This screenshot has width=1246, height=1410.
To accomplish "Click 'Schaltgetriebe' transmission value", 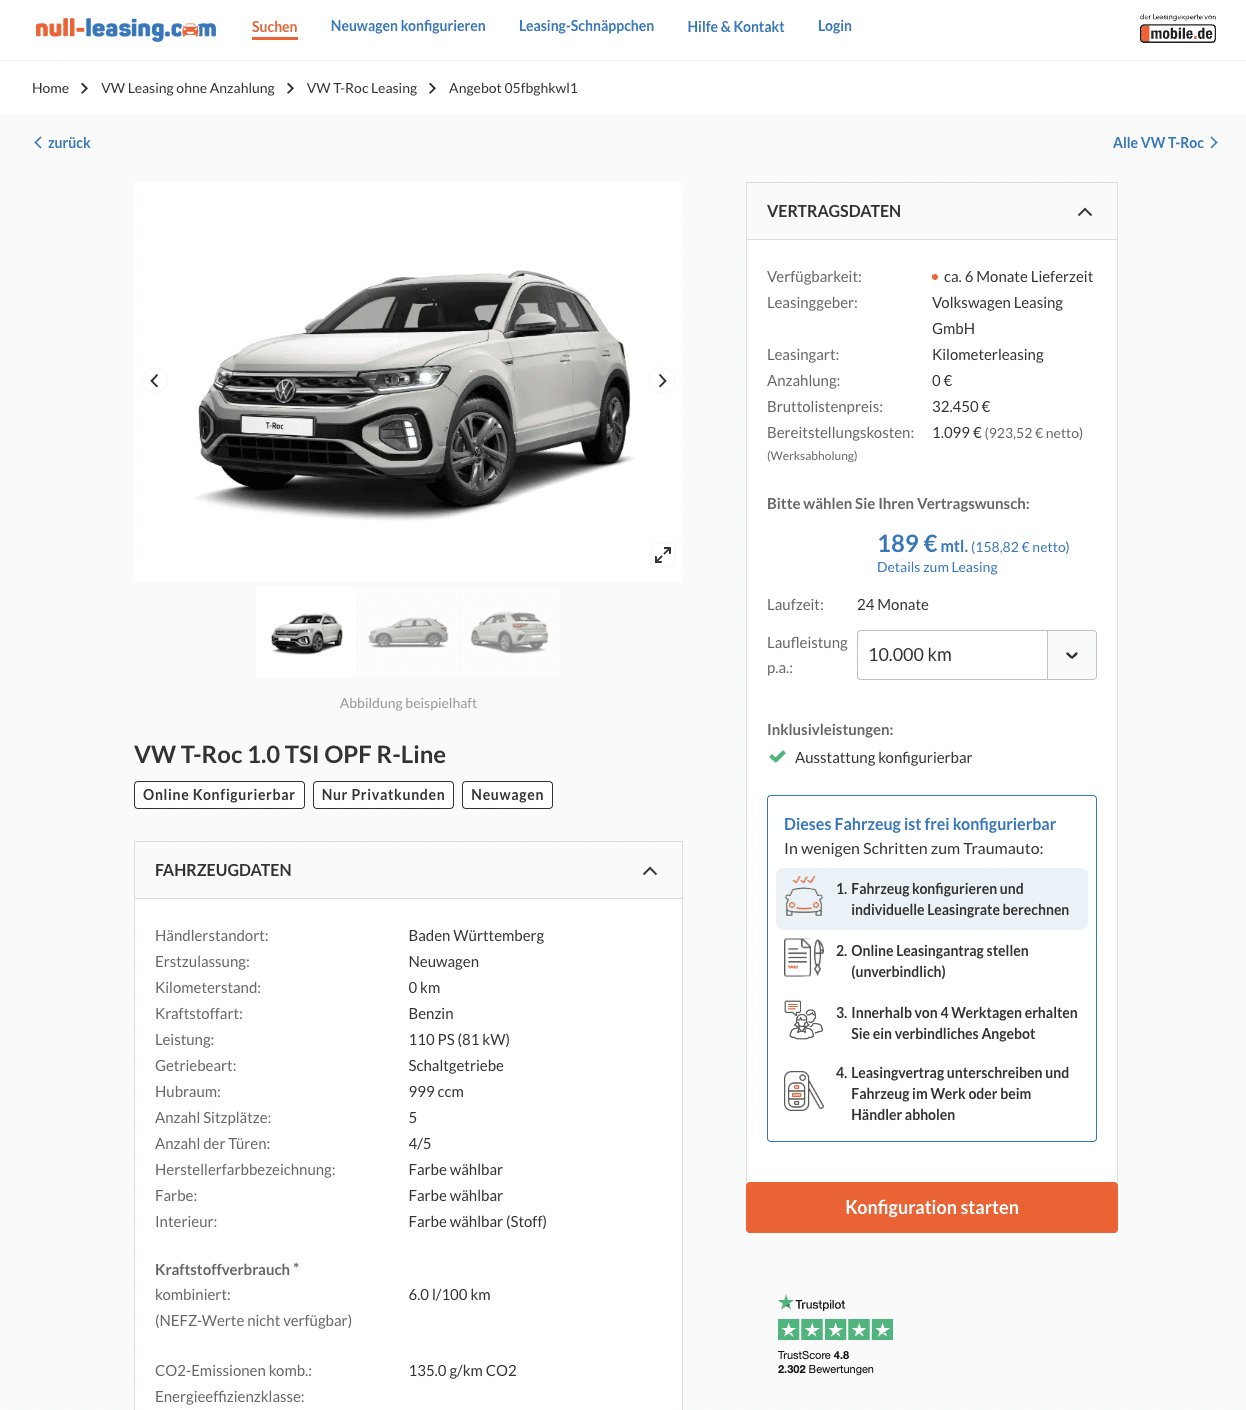I will coord(456,1066).
